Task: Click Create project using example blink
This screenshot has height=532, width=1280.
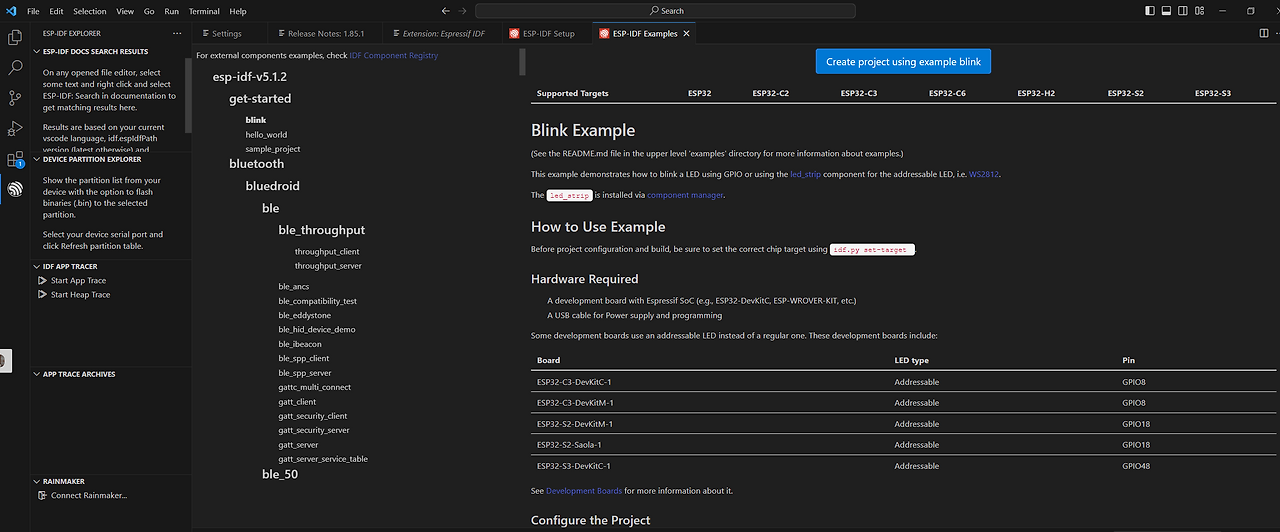Action: (903, 62)
